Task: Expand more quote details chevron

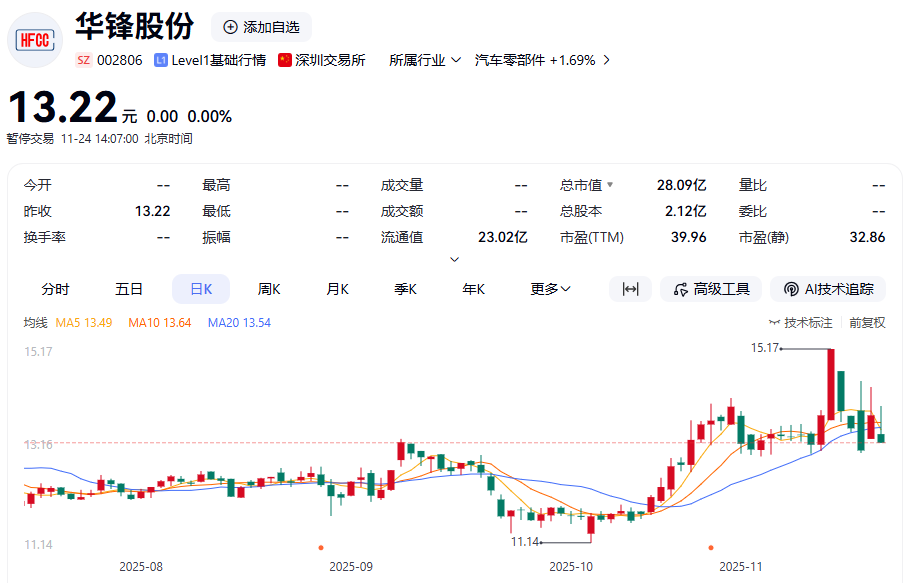Action: (455, 259)
